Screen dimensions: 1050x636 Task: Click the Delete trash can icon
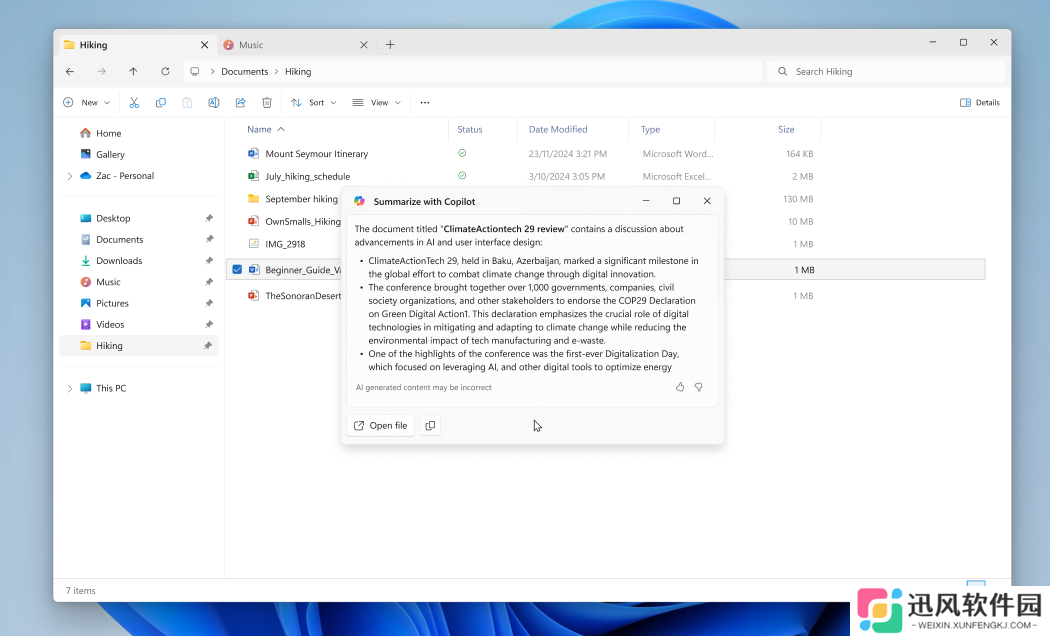coord(267,102)
